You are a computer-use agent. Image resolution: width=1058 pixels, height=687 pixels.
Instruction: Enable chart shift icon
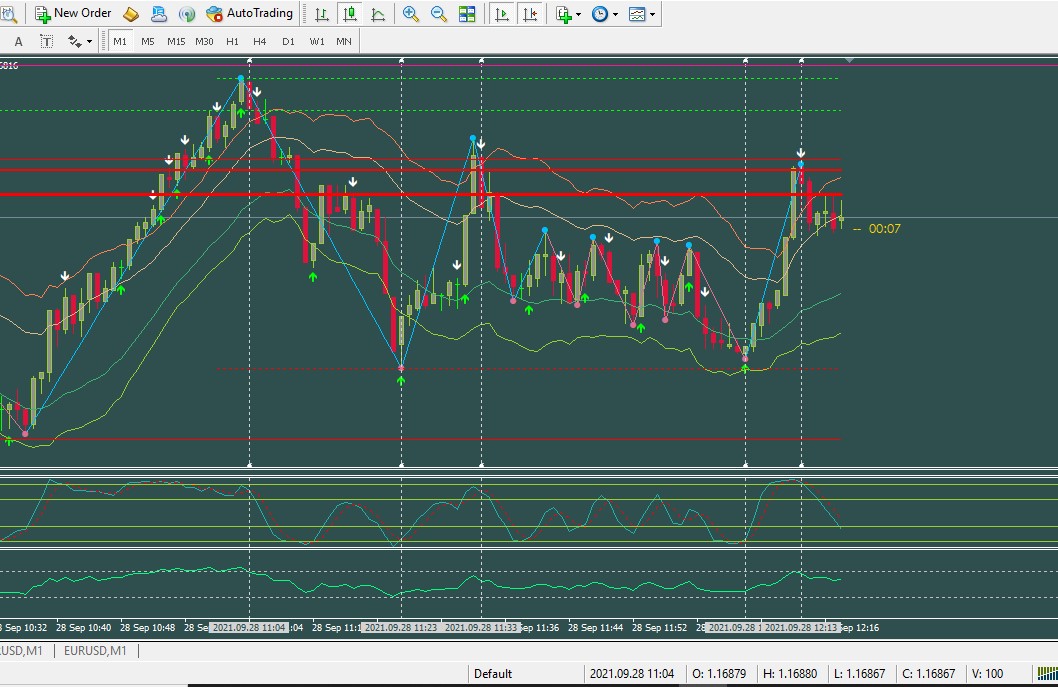(530, 14)
